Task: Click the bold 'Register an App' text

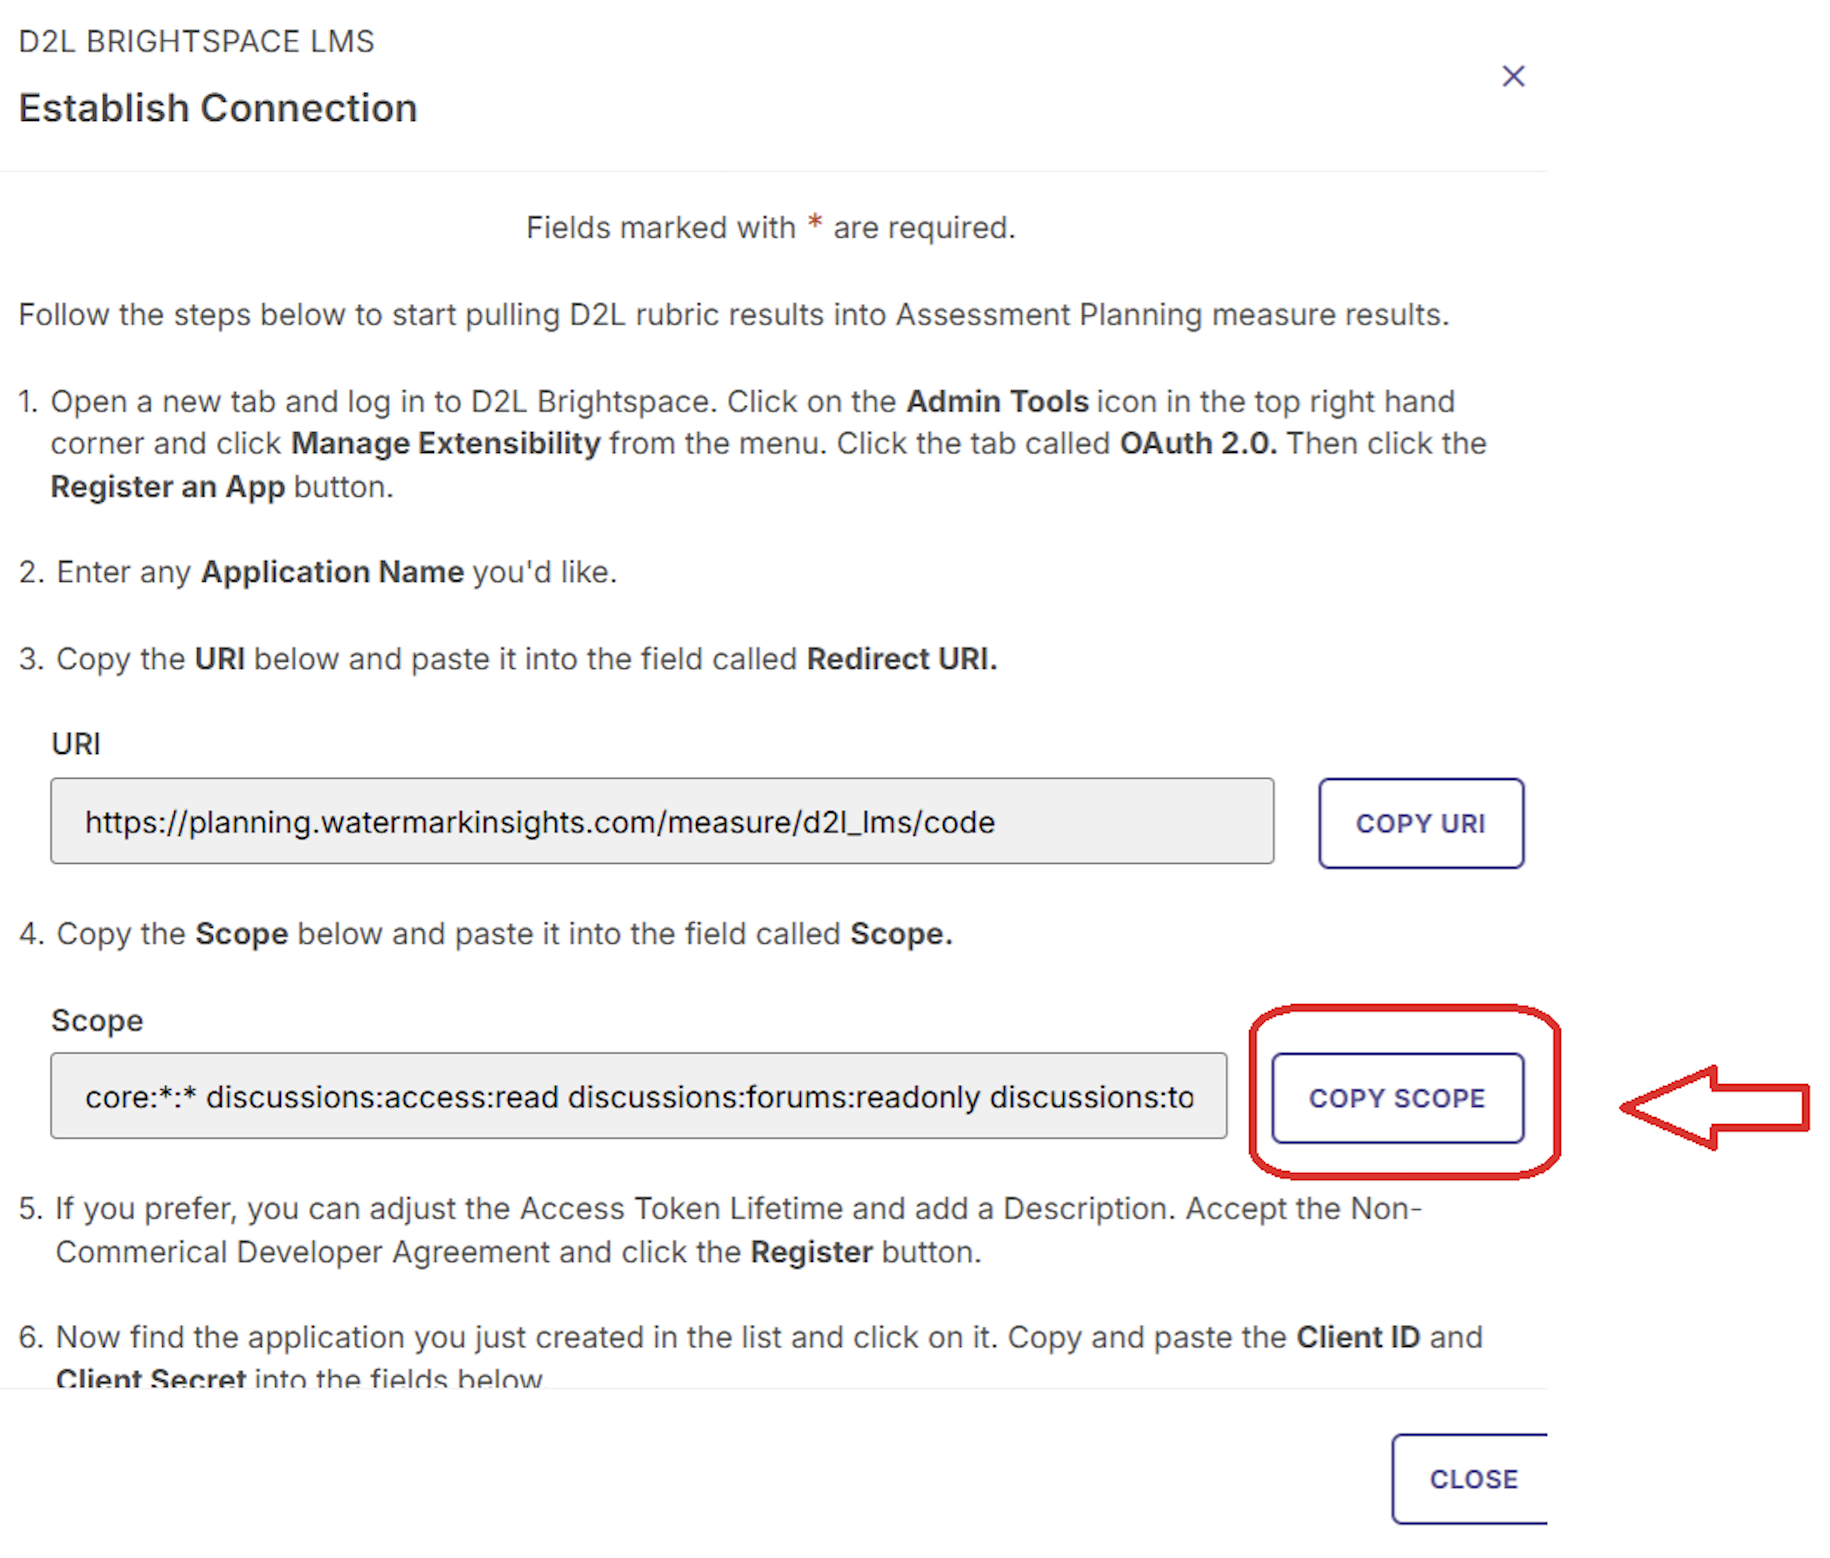Action: coord(168,487)
